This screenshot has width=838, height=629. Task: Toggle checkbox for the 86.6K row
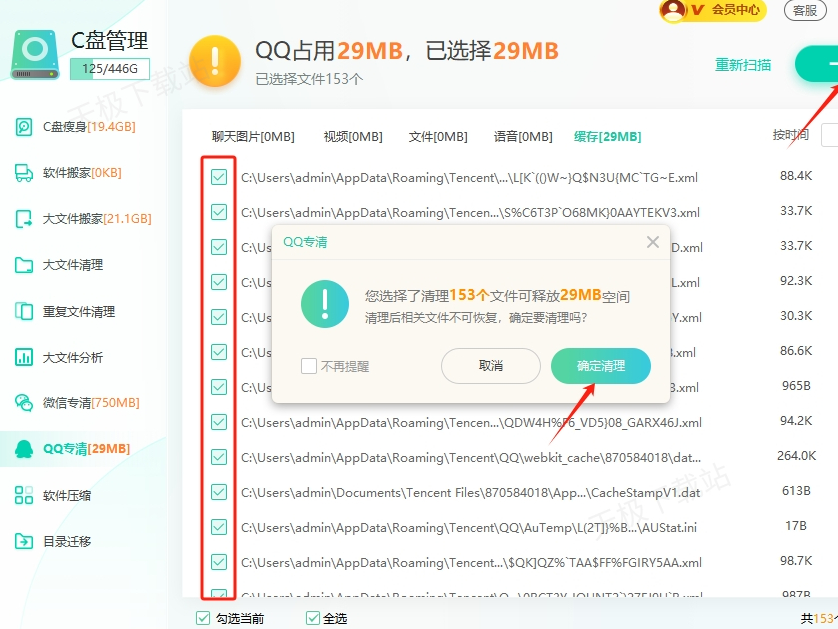click(x=219, y=352)
